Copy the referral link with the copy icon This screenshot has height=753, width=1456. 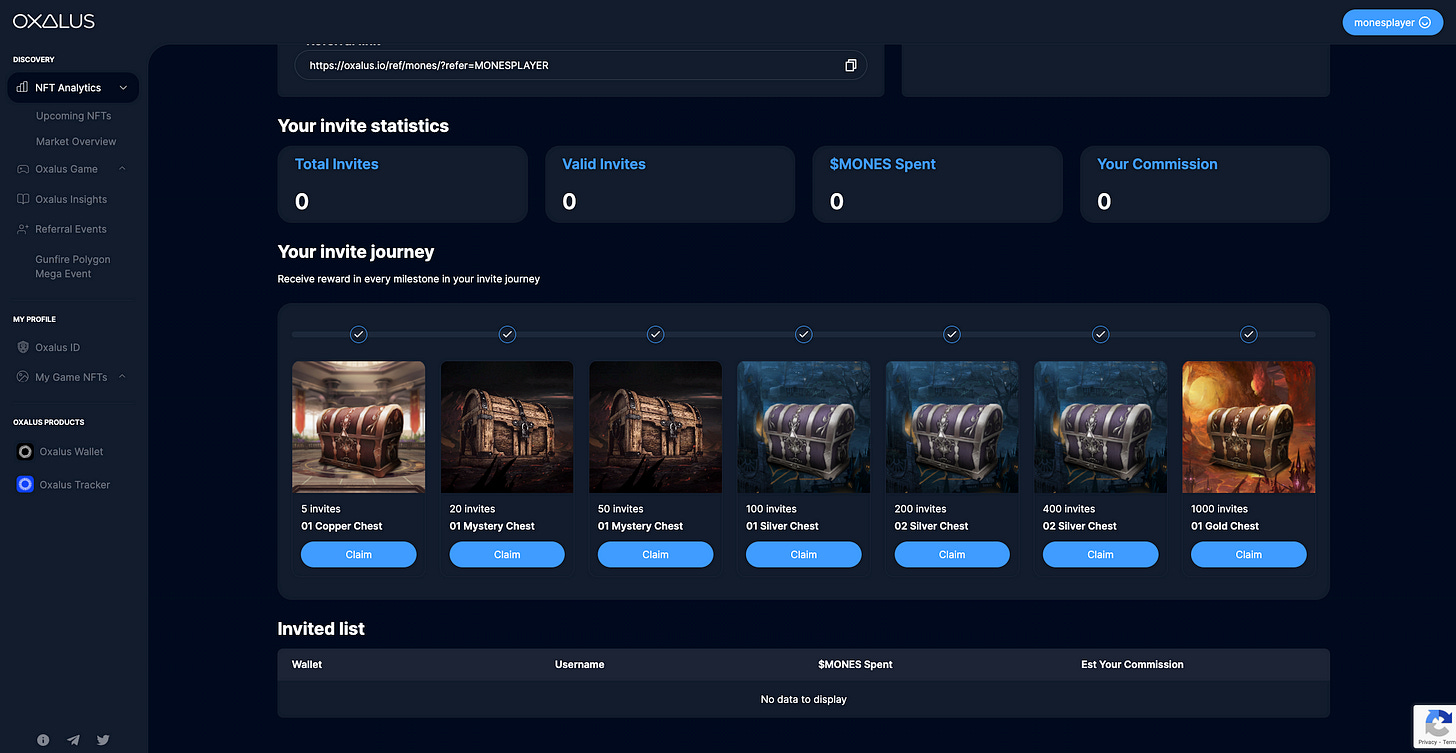[850, 65]
